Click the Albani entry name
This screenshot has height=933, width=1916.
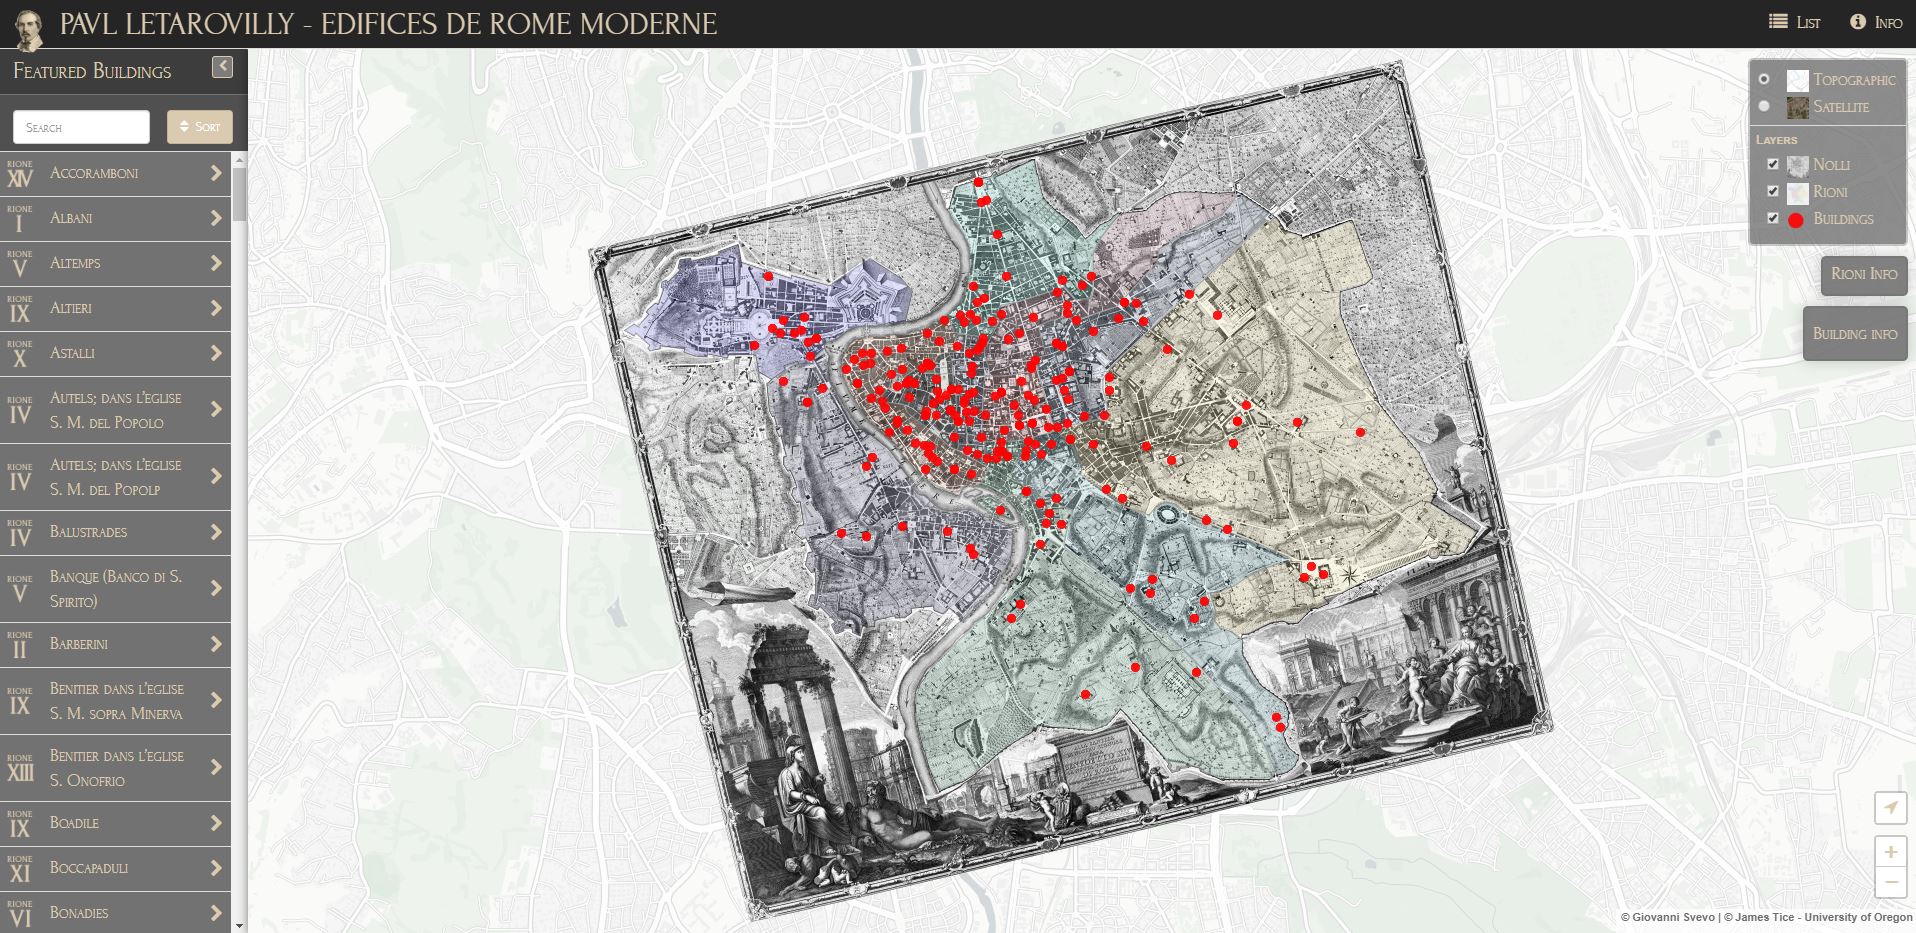71,218
